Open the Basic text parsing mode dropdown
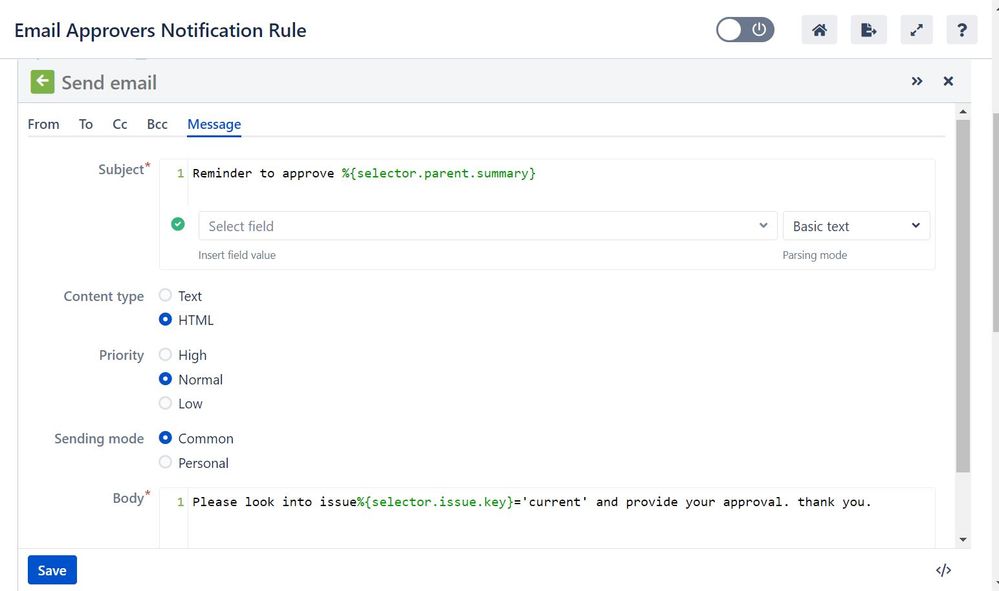999x591 pixels. (856, 226)
